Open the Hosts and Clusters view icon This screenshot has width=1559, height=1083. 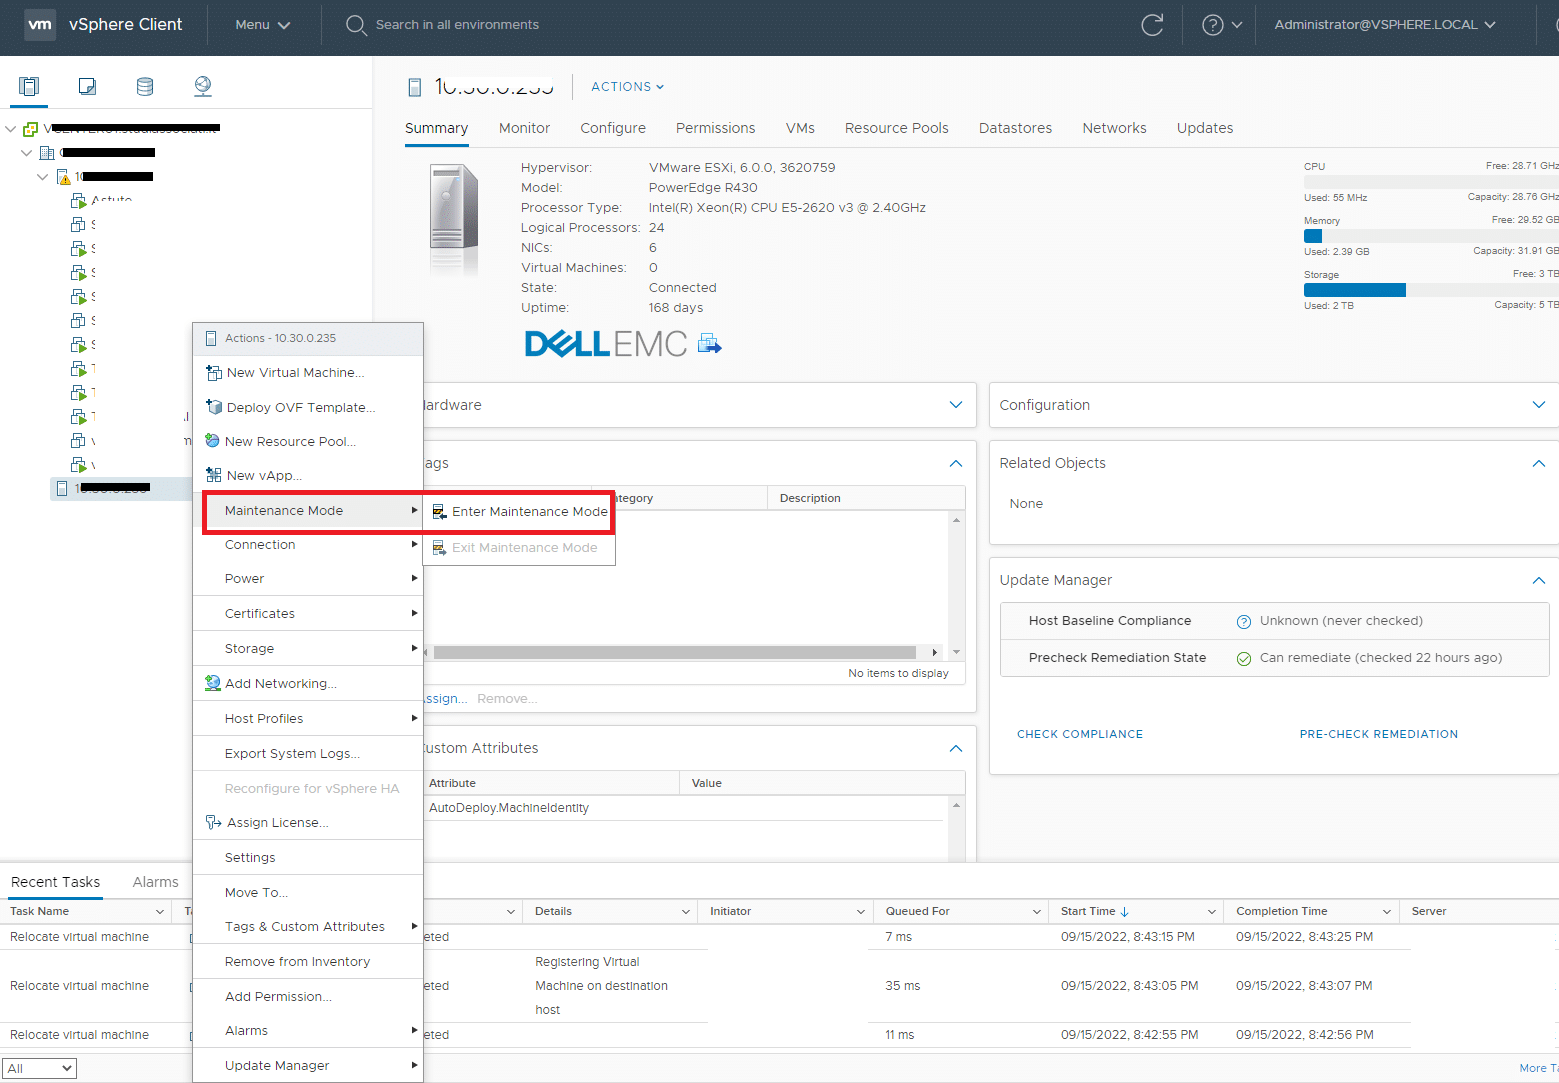pyautogui.click(x=30, y=86)
